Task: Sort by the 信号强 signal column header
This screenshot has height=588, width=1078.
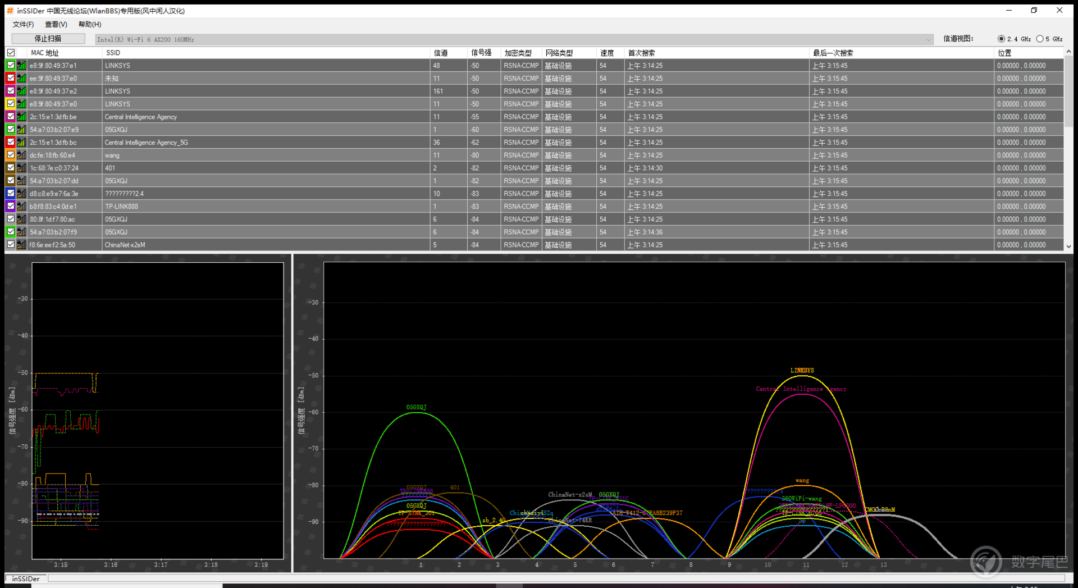Action: [x=483, y=53]
